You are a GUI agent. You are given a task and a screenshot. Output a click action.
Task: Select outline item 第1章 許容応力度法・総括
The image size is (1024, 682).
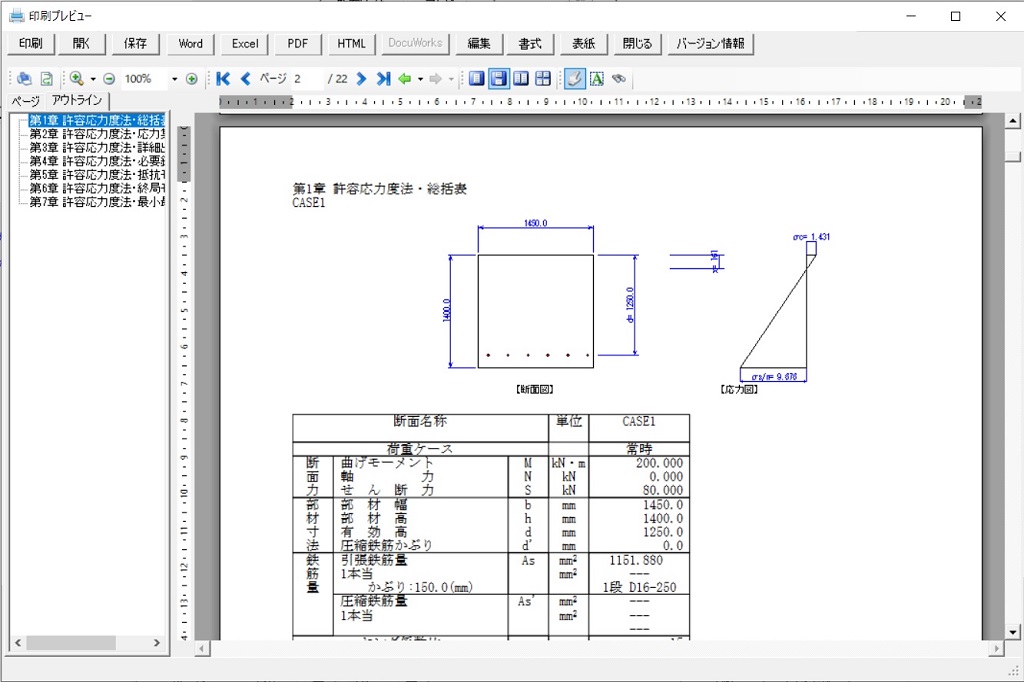pos(97,120)
